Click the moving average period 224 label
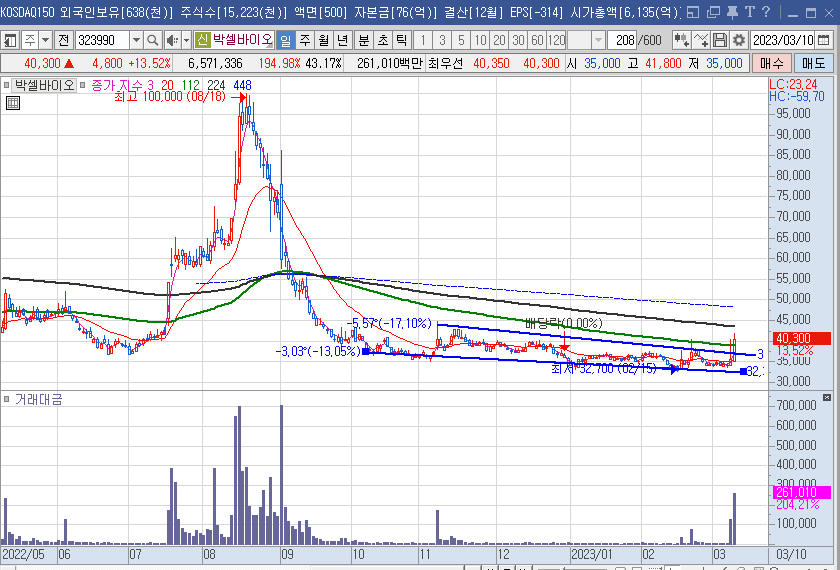This screenshot has height=570, width=840. [x=216, y=85]
